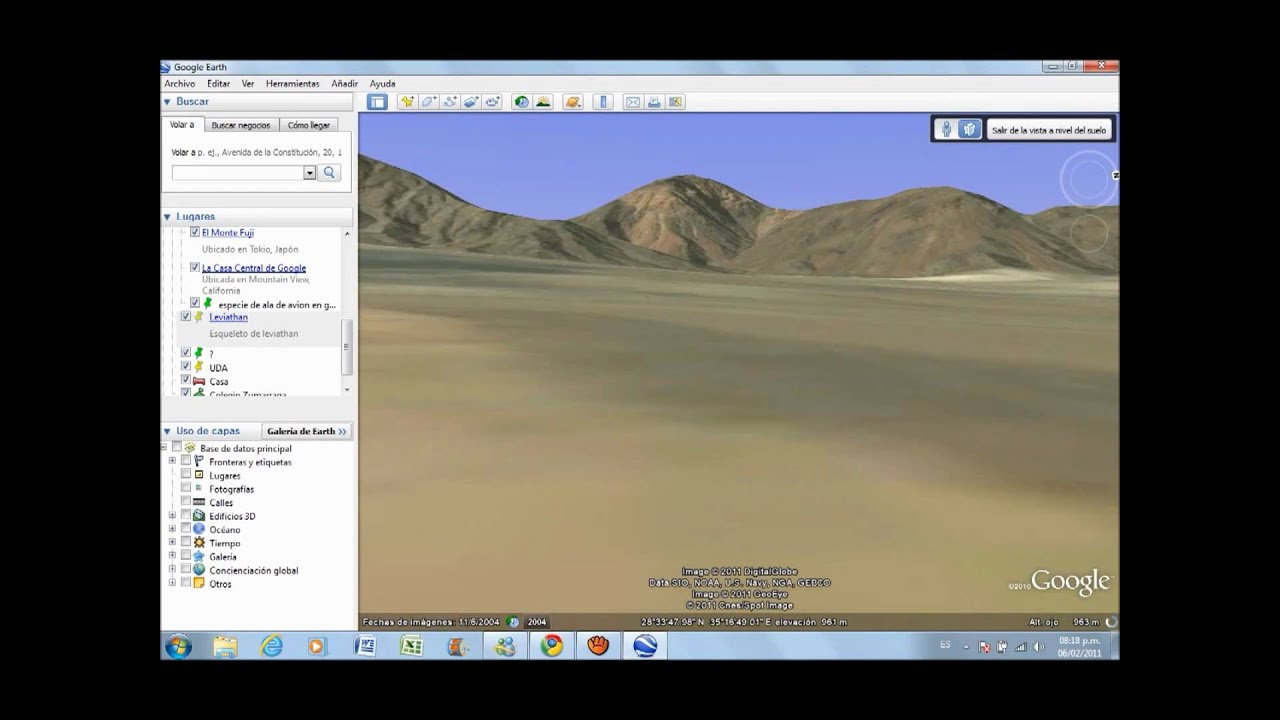This screenshot has width=1280, height=720.
Task: Open the planet switcher icon
Action: click(x=573, y=102)
